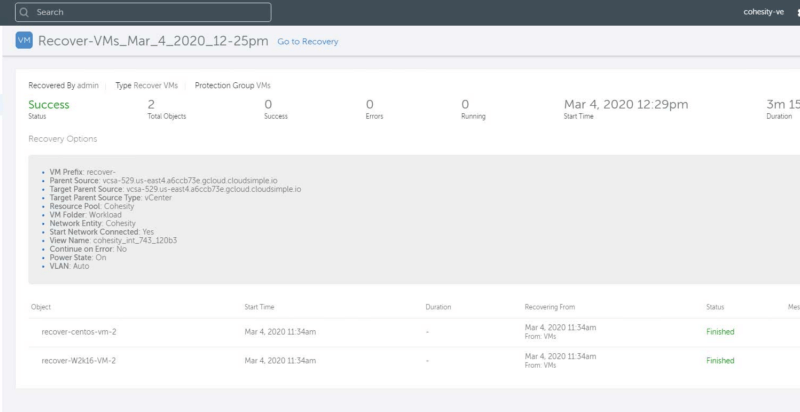Click the Total Objects count
The height and width of the screenshot is (412, 800).
click(151, 104)
